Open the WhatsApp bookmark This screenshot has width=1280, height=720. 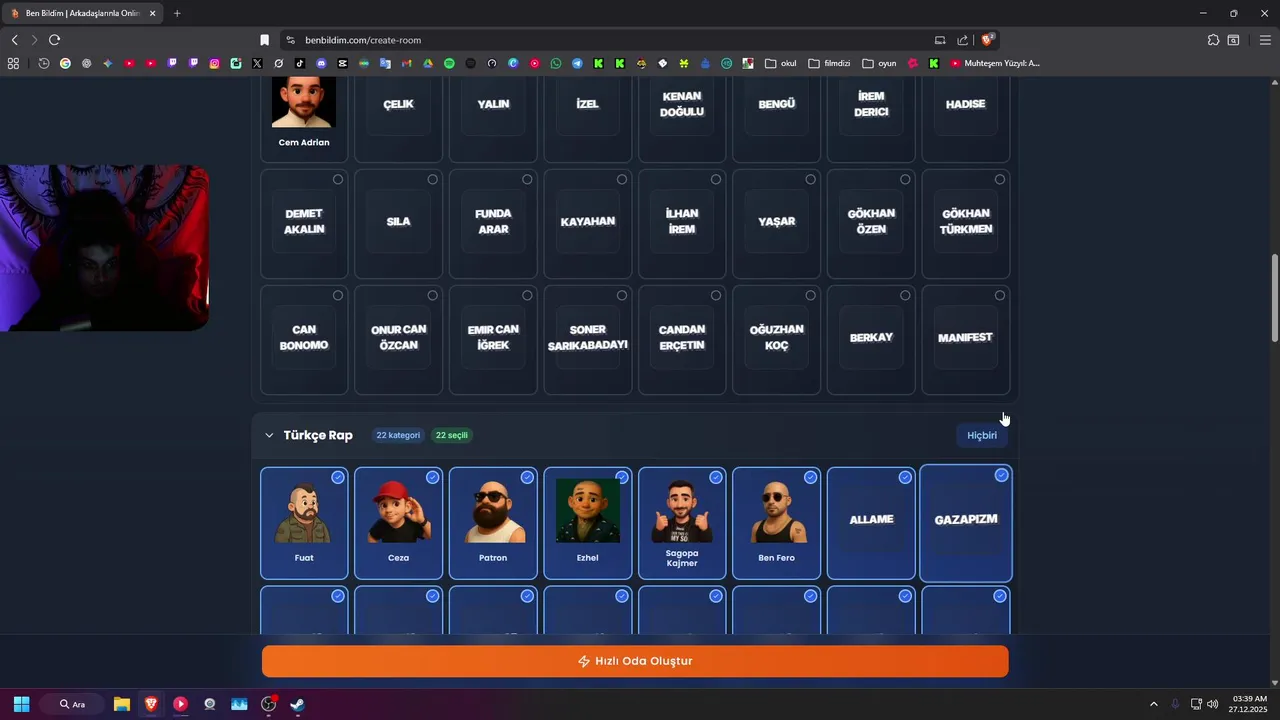pos(556,63)
